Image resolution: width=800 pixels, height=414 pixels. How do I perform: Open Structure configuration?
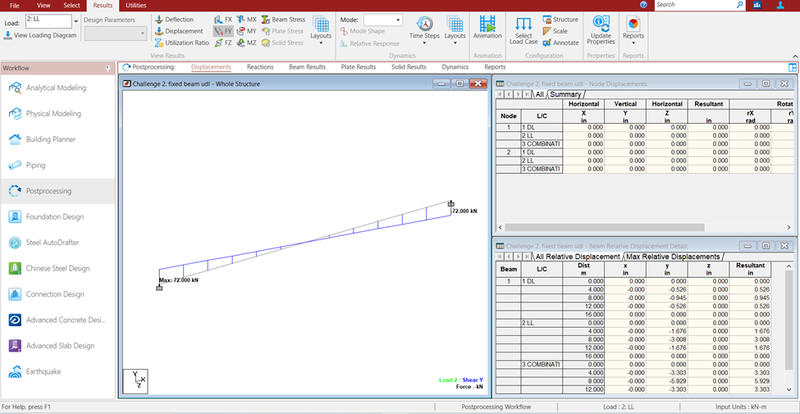click(560, 19)
